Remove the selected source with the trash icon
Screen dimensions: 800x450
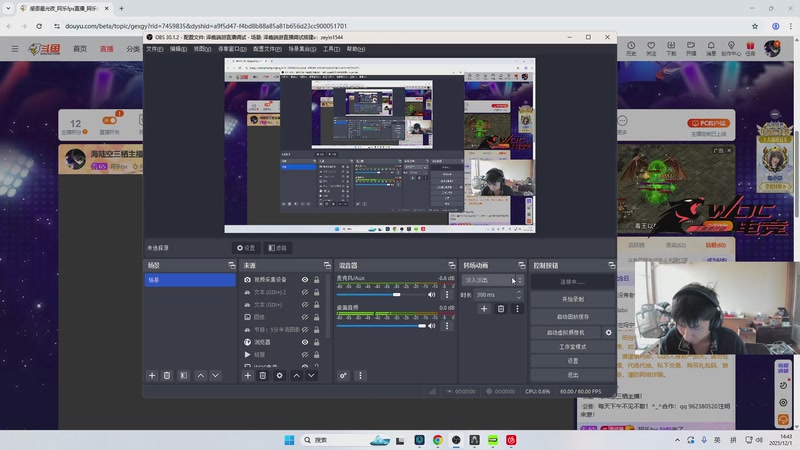pyautogui.click(x=262, y=376)
